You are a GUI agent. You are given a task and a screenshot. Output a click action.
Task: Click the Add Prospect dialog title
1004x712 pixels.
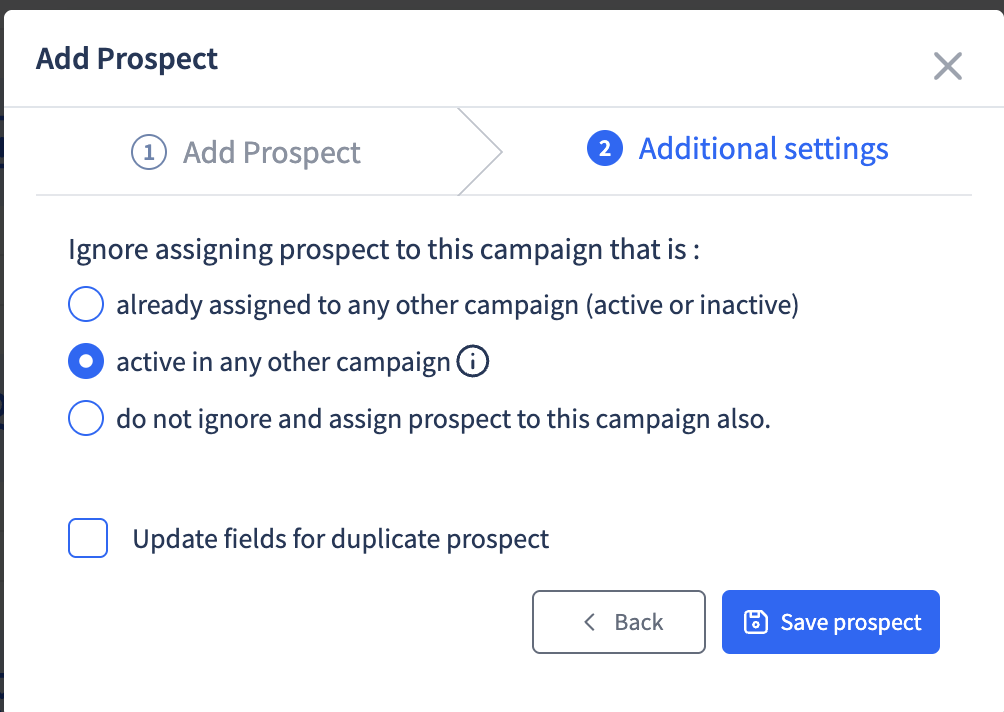pos(127,59)
